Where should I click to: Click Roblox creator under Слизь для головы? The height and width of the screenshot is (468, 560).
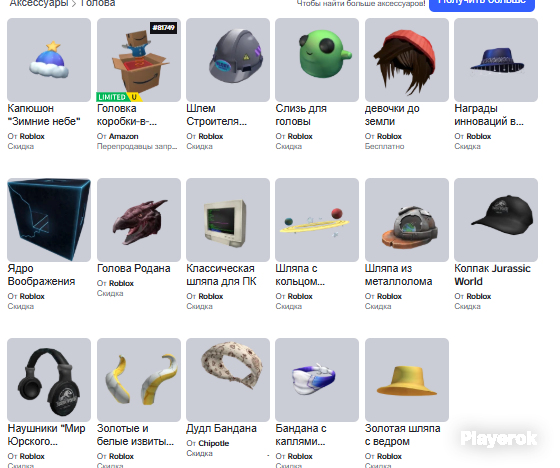[x=300, y=136]
